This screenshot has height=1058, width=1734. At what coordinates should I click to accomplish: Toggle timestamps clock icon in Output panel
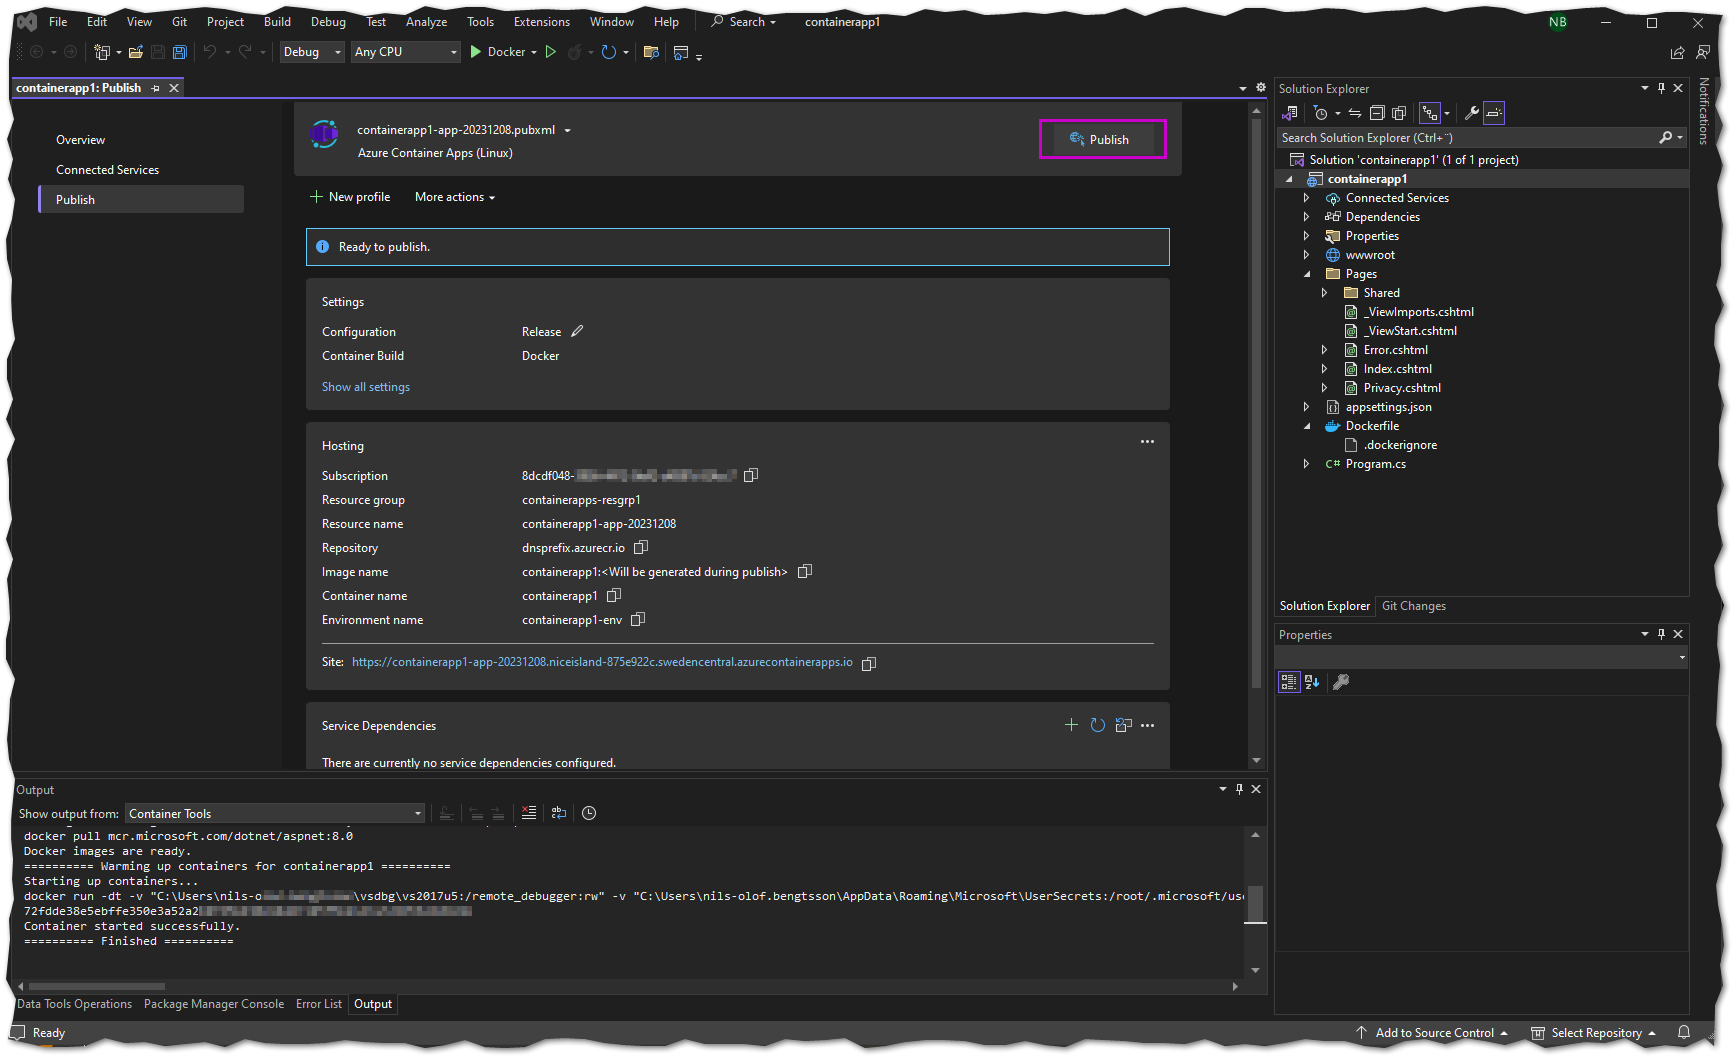(x=589, y=813)
